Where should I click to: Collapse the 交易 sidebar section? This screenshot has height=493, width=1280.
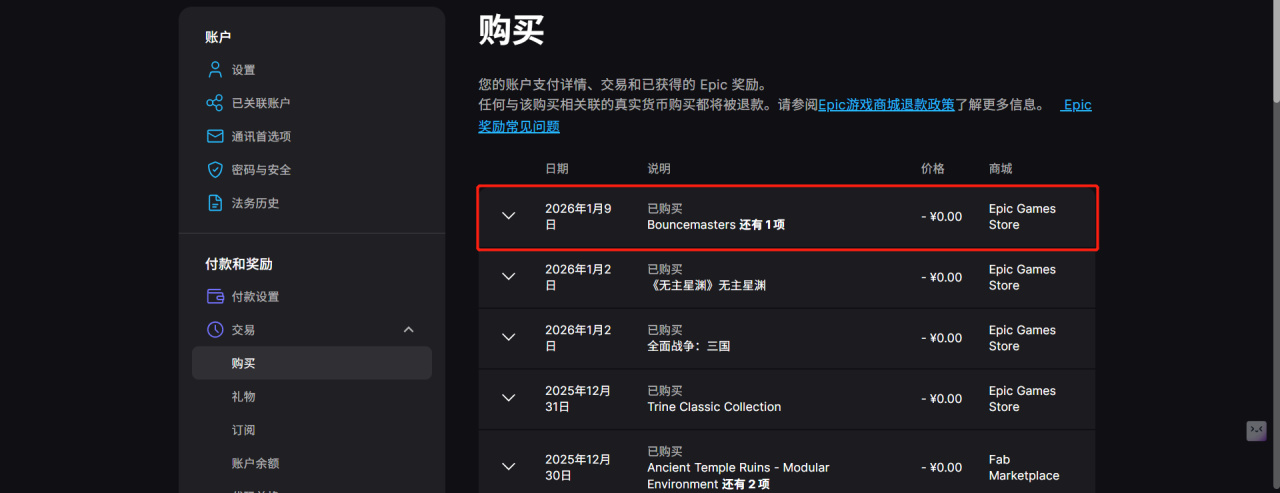[x=408, y=329]
